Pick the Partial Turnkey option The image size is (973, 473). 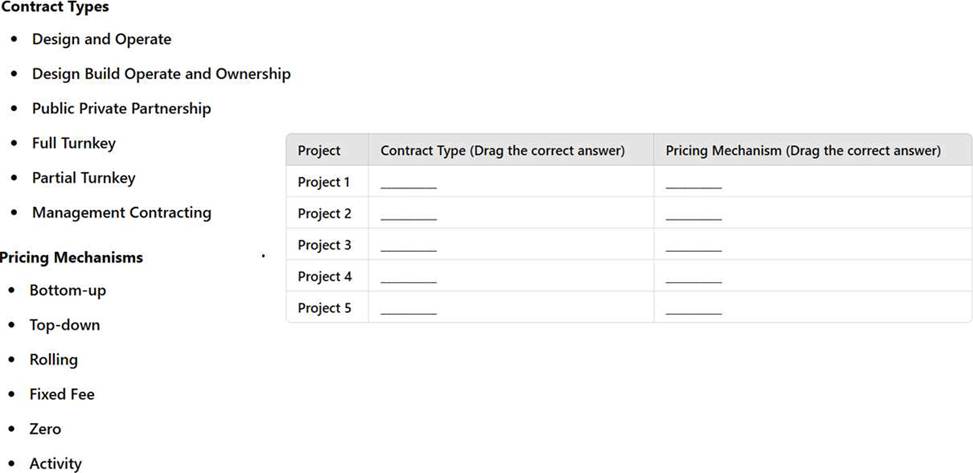pyautogui.click(x=84, y=178)
